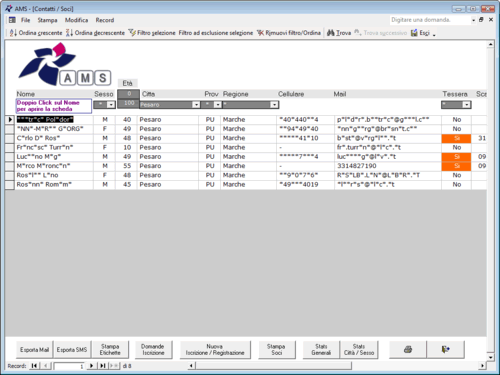
Task: Click vertical scrollbar down arrow
Action: [x=490, y=357]
